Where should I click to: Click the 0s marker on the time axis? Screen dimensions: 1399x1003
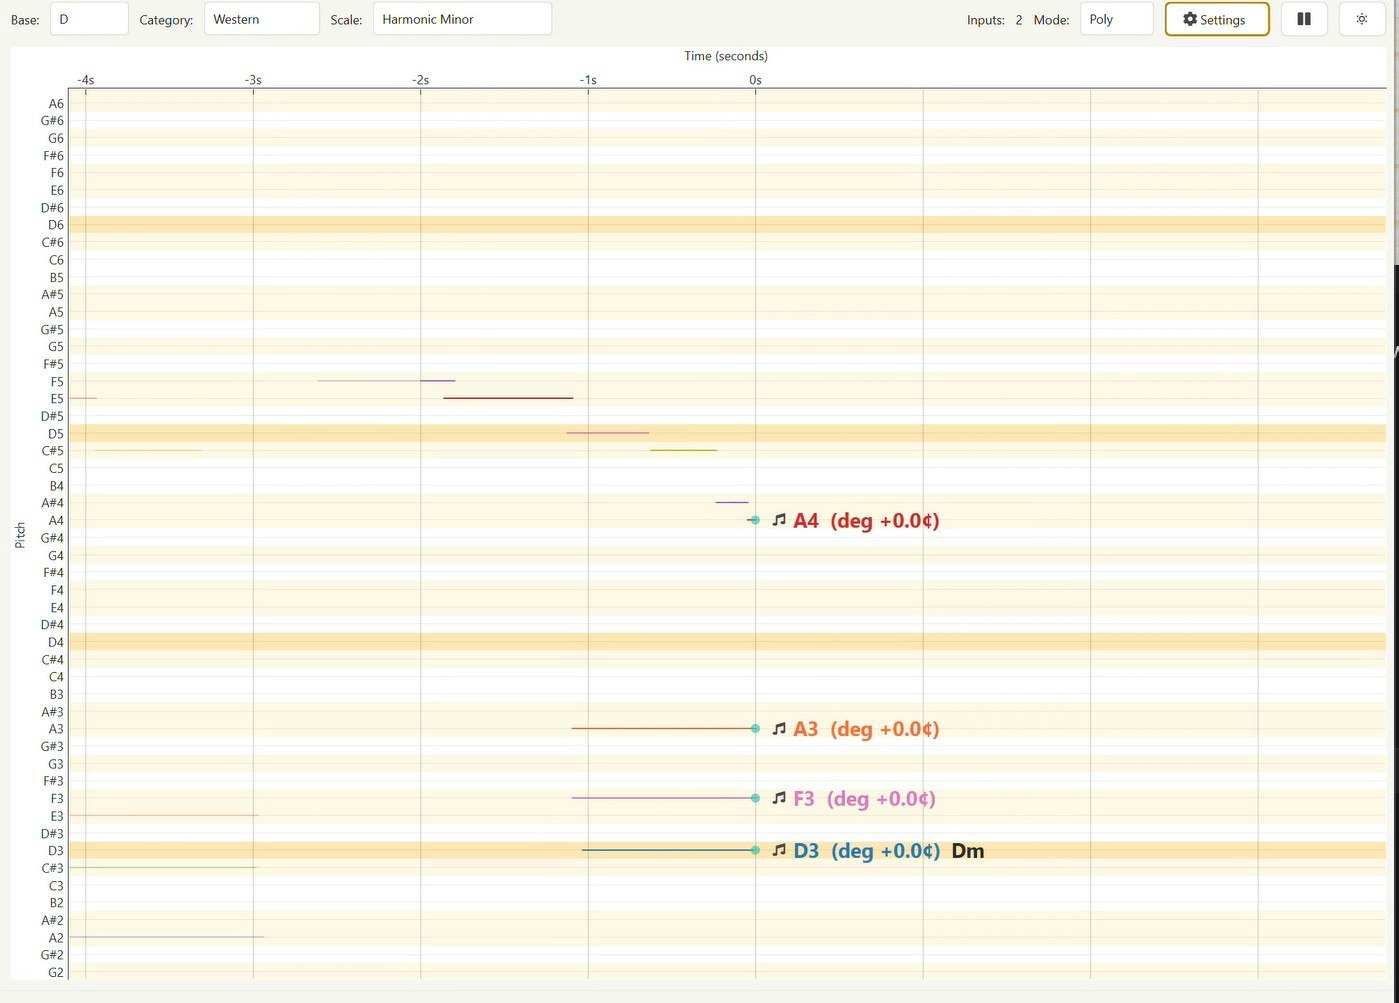click(755, 79)
